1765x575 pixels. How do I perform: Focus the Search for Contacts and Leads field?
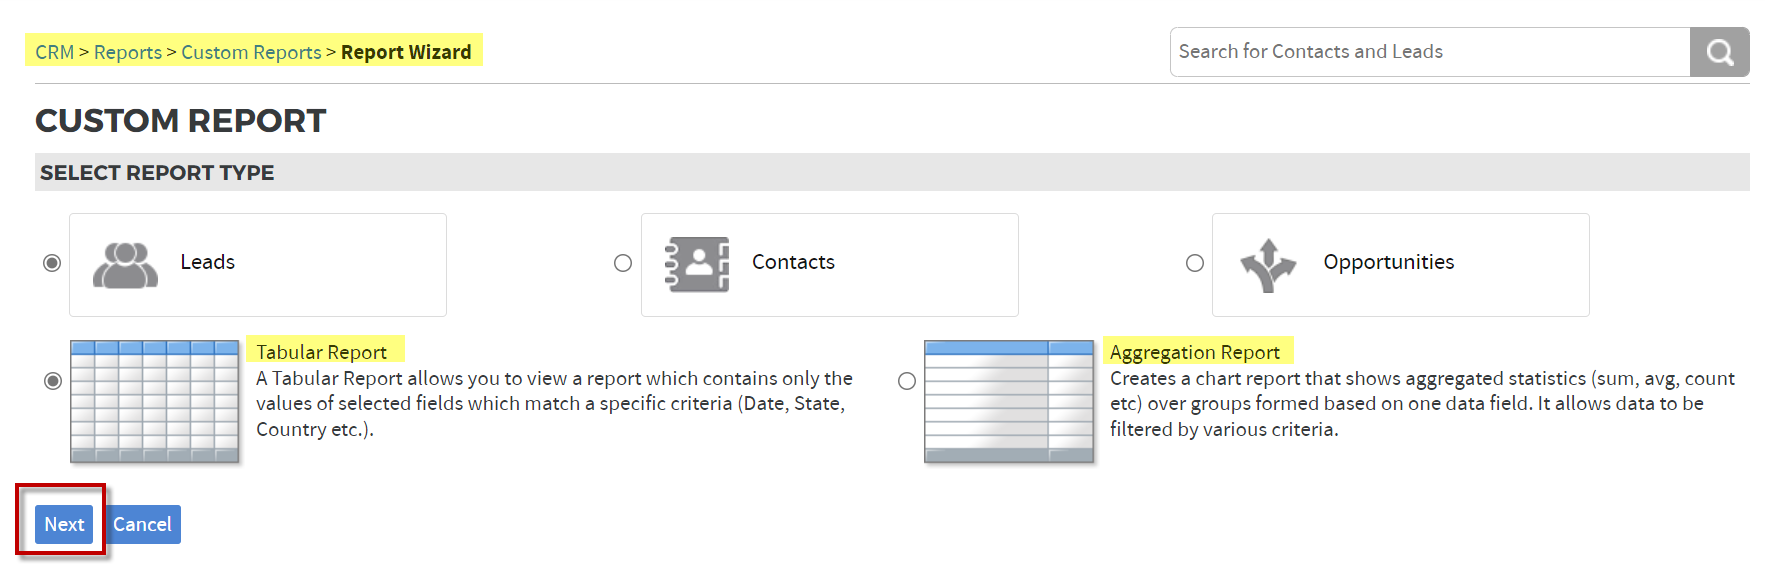(1430, 52)
